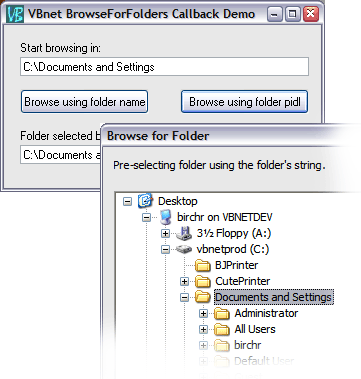Select Desktop in the folder tree
Image resolution: width=361 pixels, height=379 pixels.
pyautogui.click(x=178, y=201)
